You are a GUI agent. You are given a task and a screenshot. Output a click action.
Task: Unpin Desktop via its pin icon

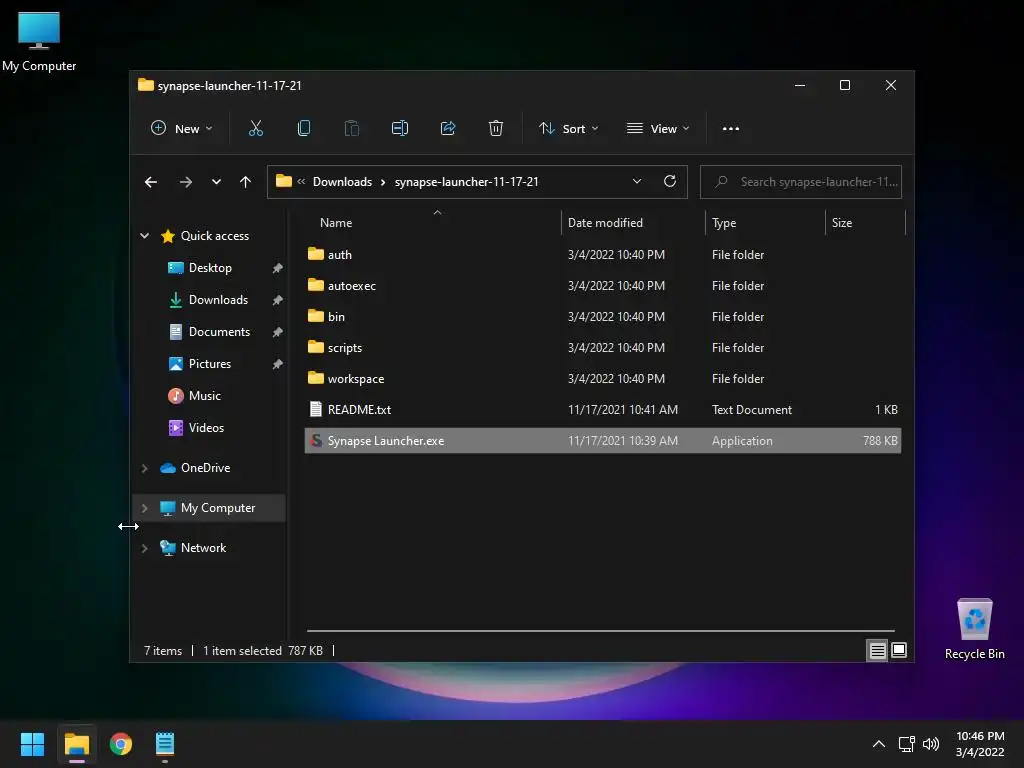tap(278, 268)
